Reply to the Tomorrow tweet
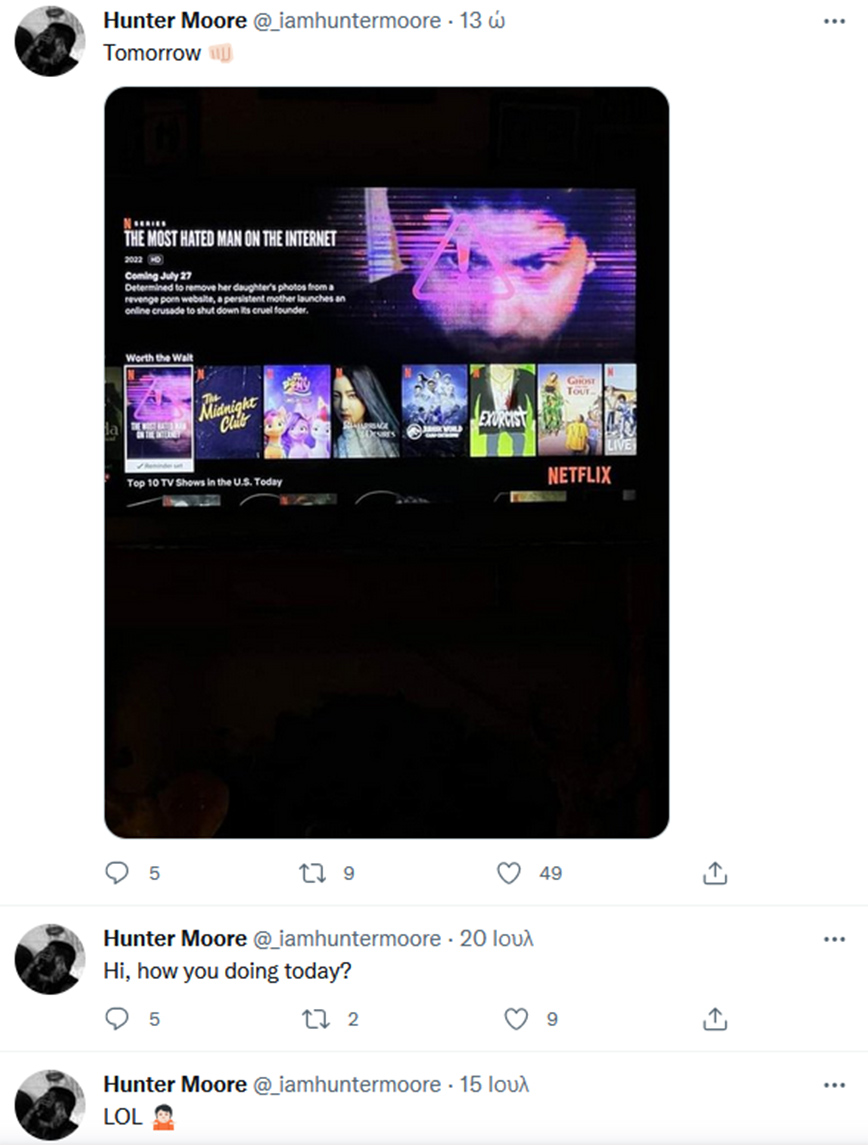 pos(117,873)
